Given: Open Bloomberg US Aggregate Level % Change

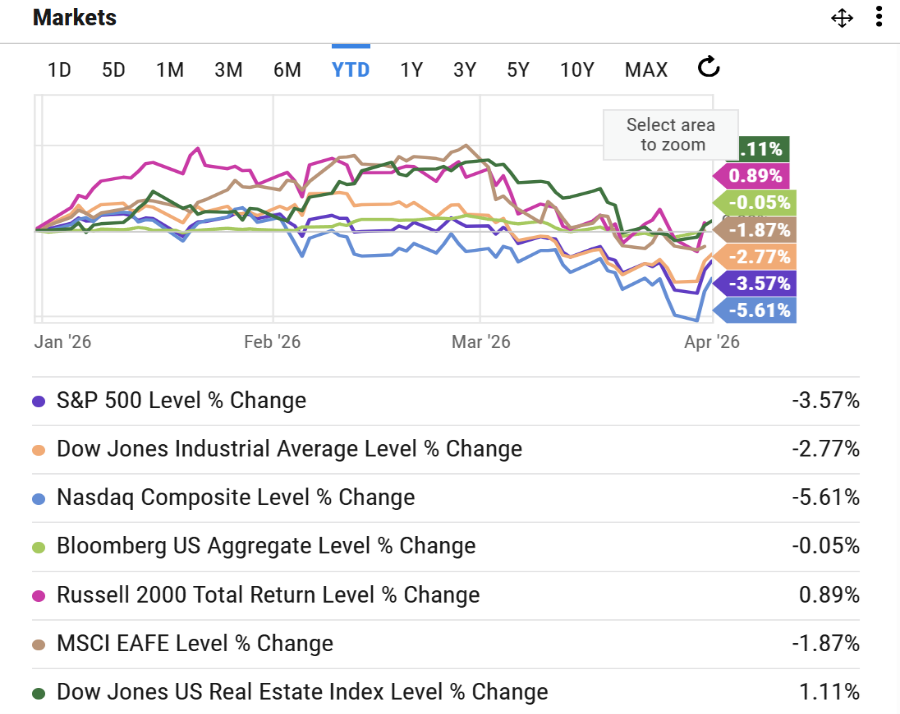Looking at the screenshot, I should click(x=266, y=546).
